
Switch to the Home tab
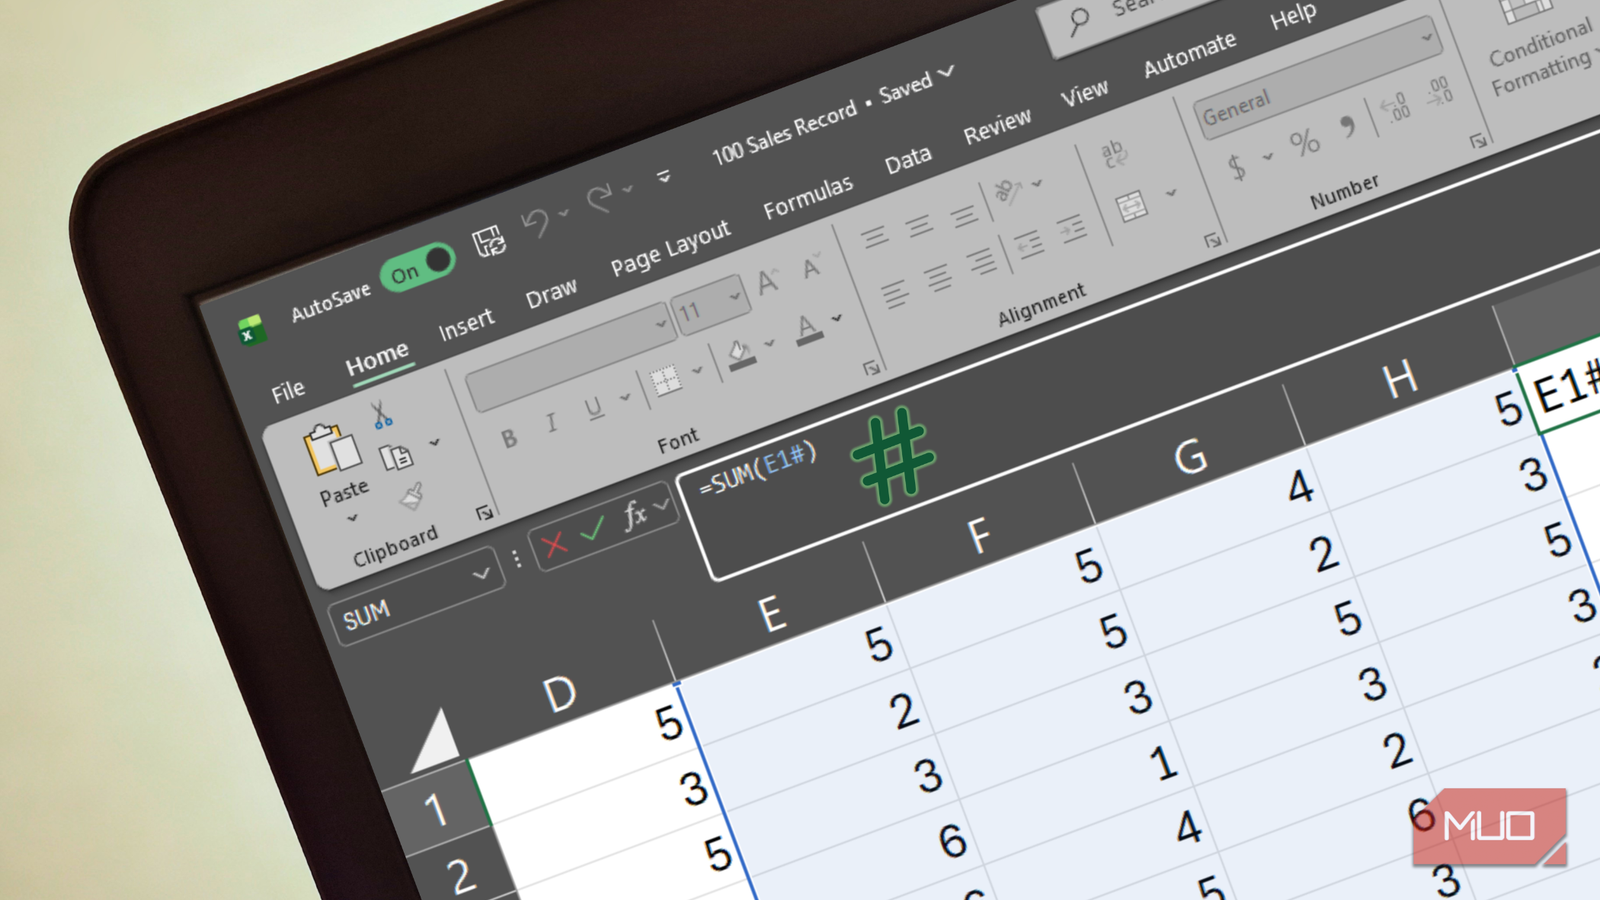[377, 357]
